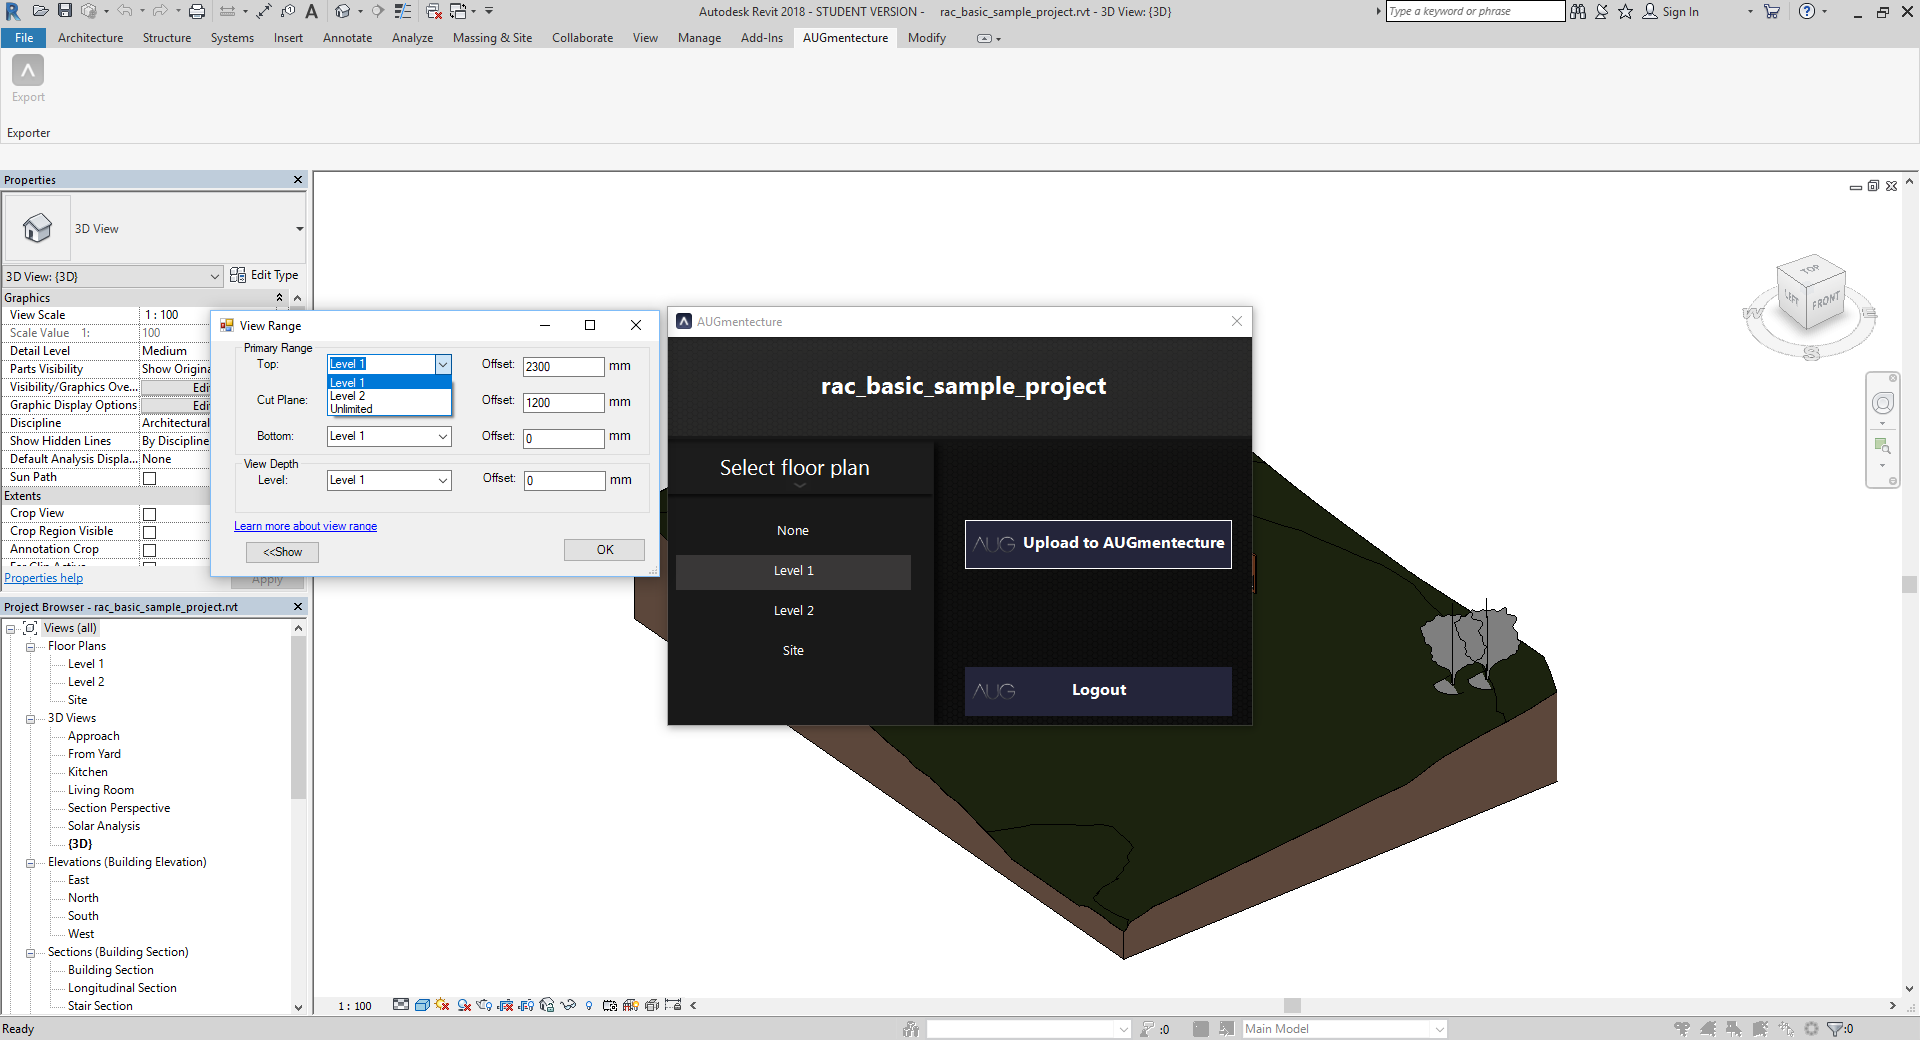Click Edit Type in Properties panel
The height and width of the screenshot is (1040, 1920).
coord(264,275)
